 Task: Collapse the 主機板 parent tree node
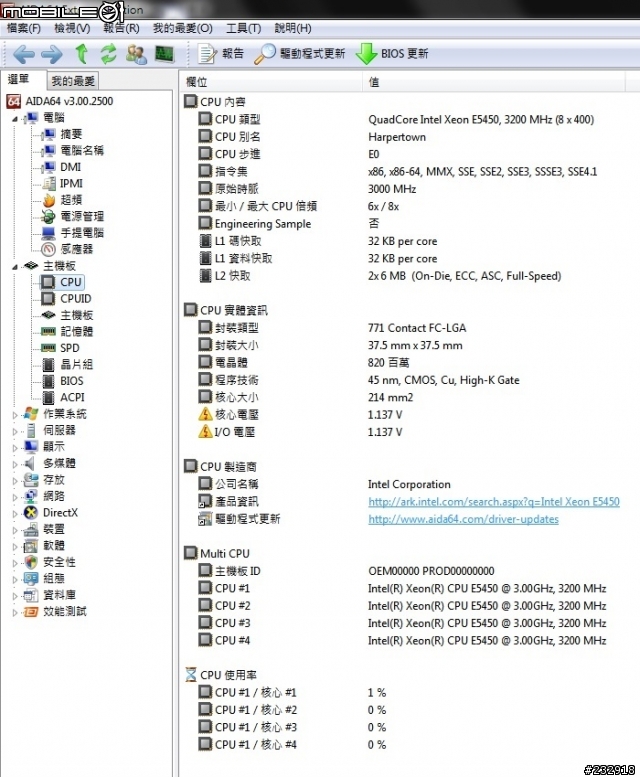pyautogui.click(x=15, y=267)
